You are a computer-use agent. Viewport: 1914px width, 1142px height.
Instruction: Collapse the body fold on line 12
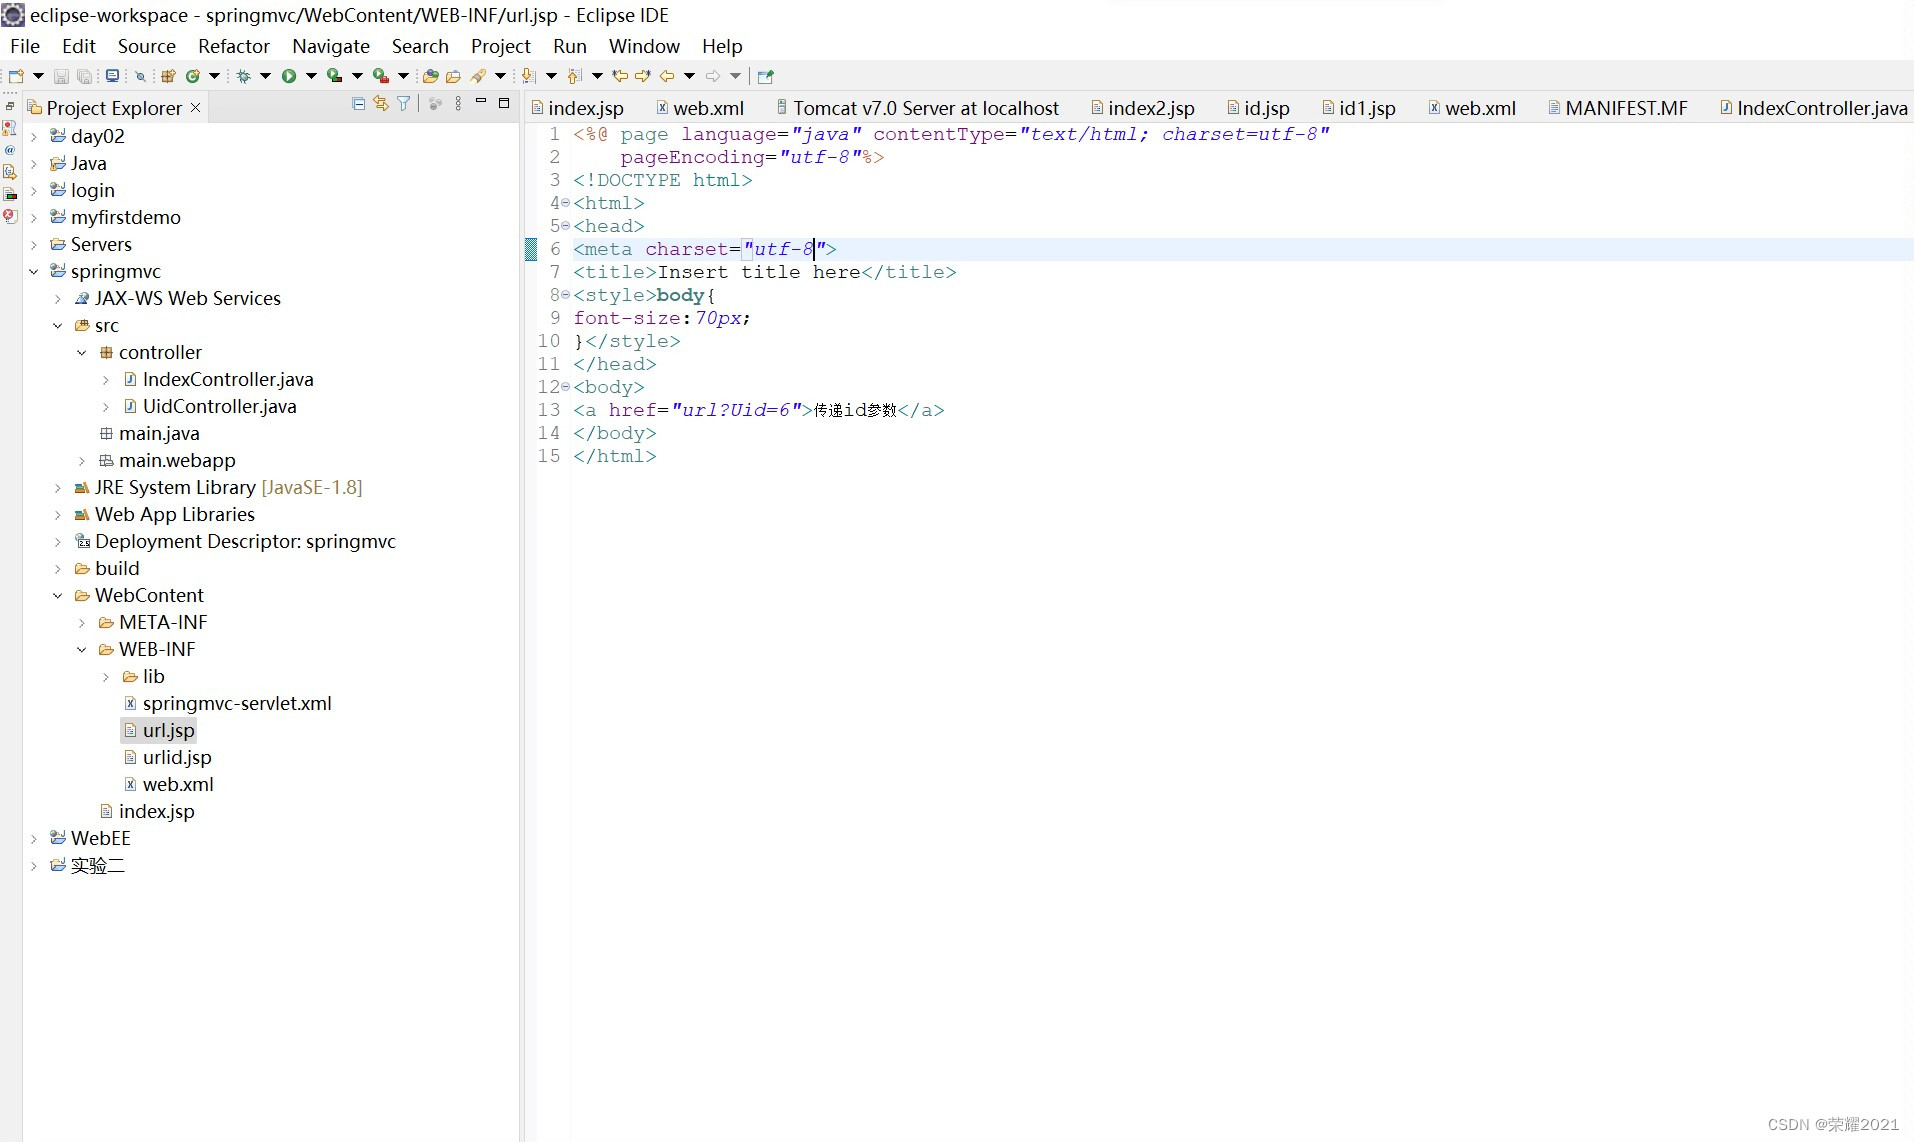click(565, 387)
